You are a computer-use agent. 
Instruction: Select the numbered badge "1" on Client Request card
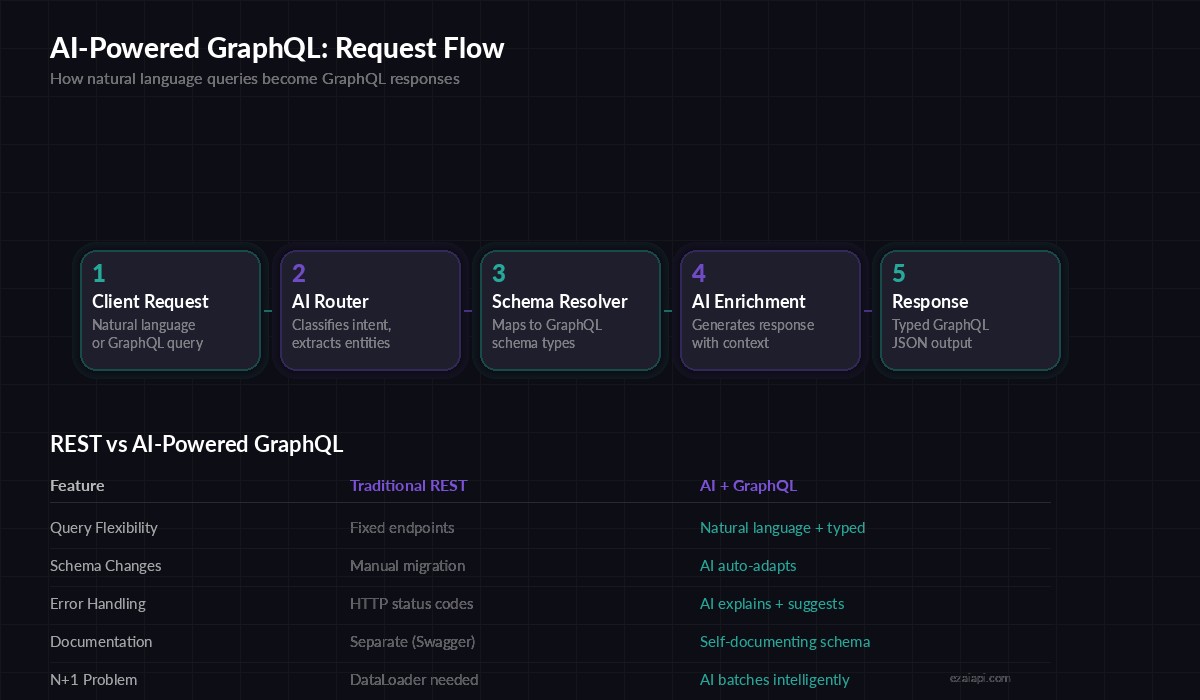98,273
